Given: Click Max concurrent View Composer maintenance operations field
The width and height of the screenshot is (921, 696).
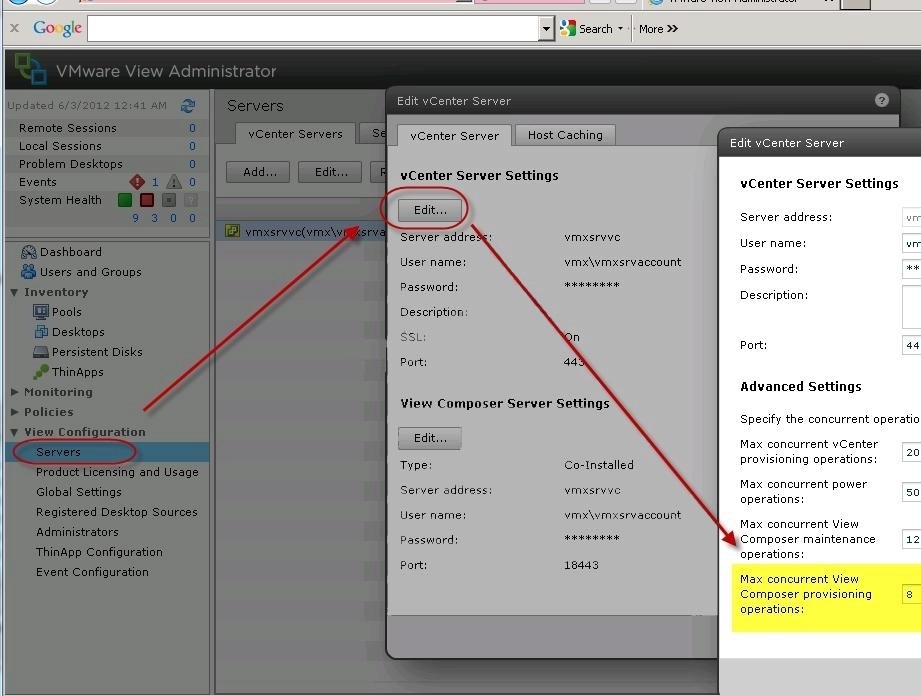Looking at the screenshot, I should click(912, 539).
